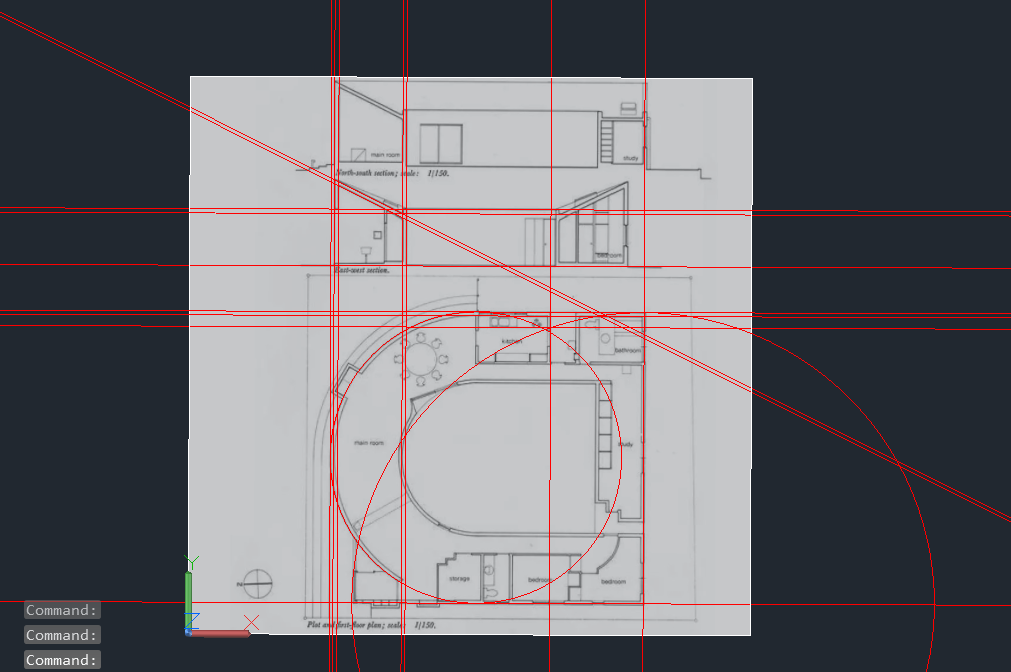The image size is (1011, 672).
Task: Click the 'North-south section; scale: 1/150.' caption
Action: click(393, 173)
